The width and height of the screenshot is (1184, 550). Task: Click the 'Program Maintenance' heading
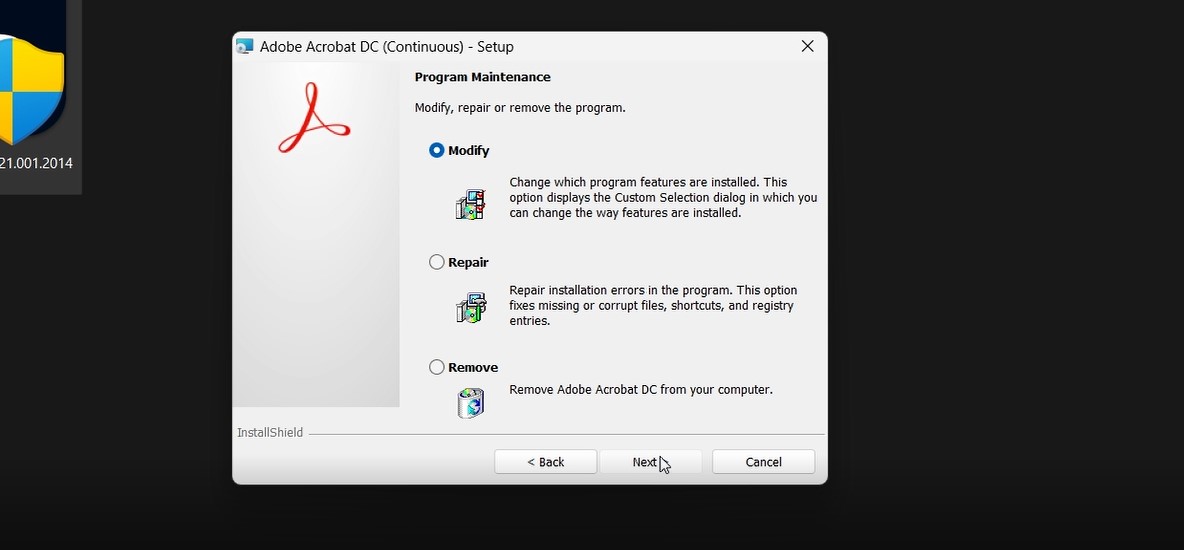tap(483, 77)
